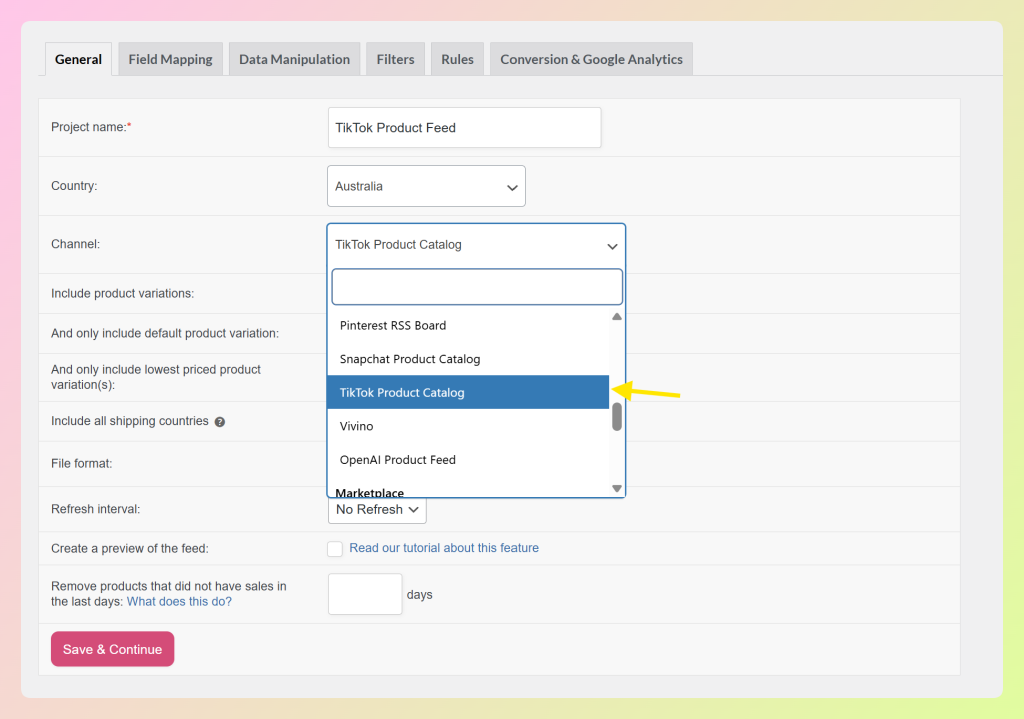This screenshot has height=719, width=1024.
Task: Open the Country dropdown showing Australia
Action: click(426, 186)
